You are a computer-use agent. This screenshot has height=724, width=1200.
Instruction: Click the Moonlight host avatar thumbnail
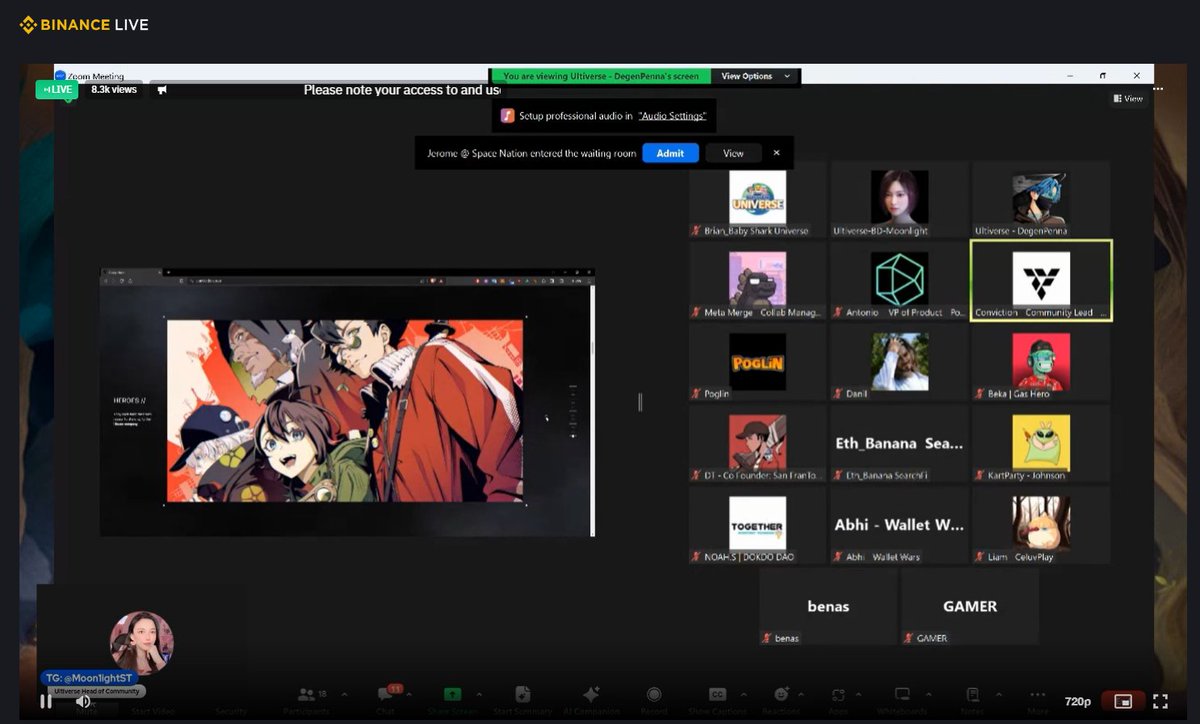[x=141, y=643]
